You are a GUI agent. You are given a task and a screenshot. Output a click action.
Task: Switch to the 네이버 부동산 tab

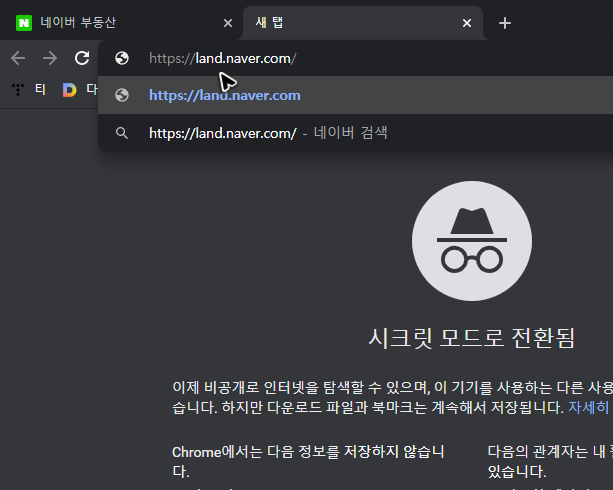click(121, 23)
